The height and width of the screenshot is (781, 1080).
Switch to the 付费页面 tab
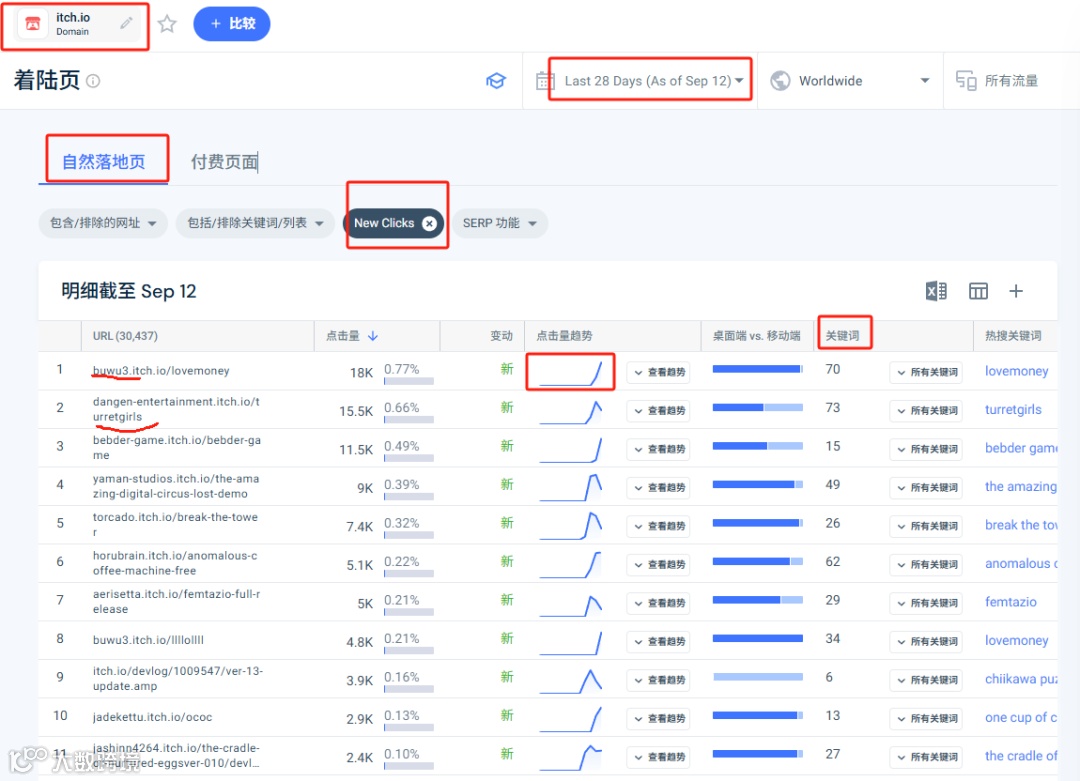point(224,162)
